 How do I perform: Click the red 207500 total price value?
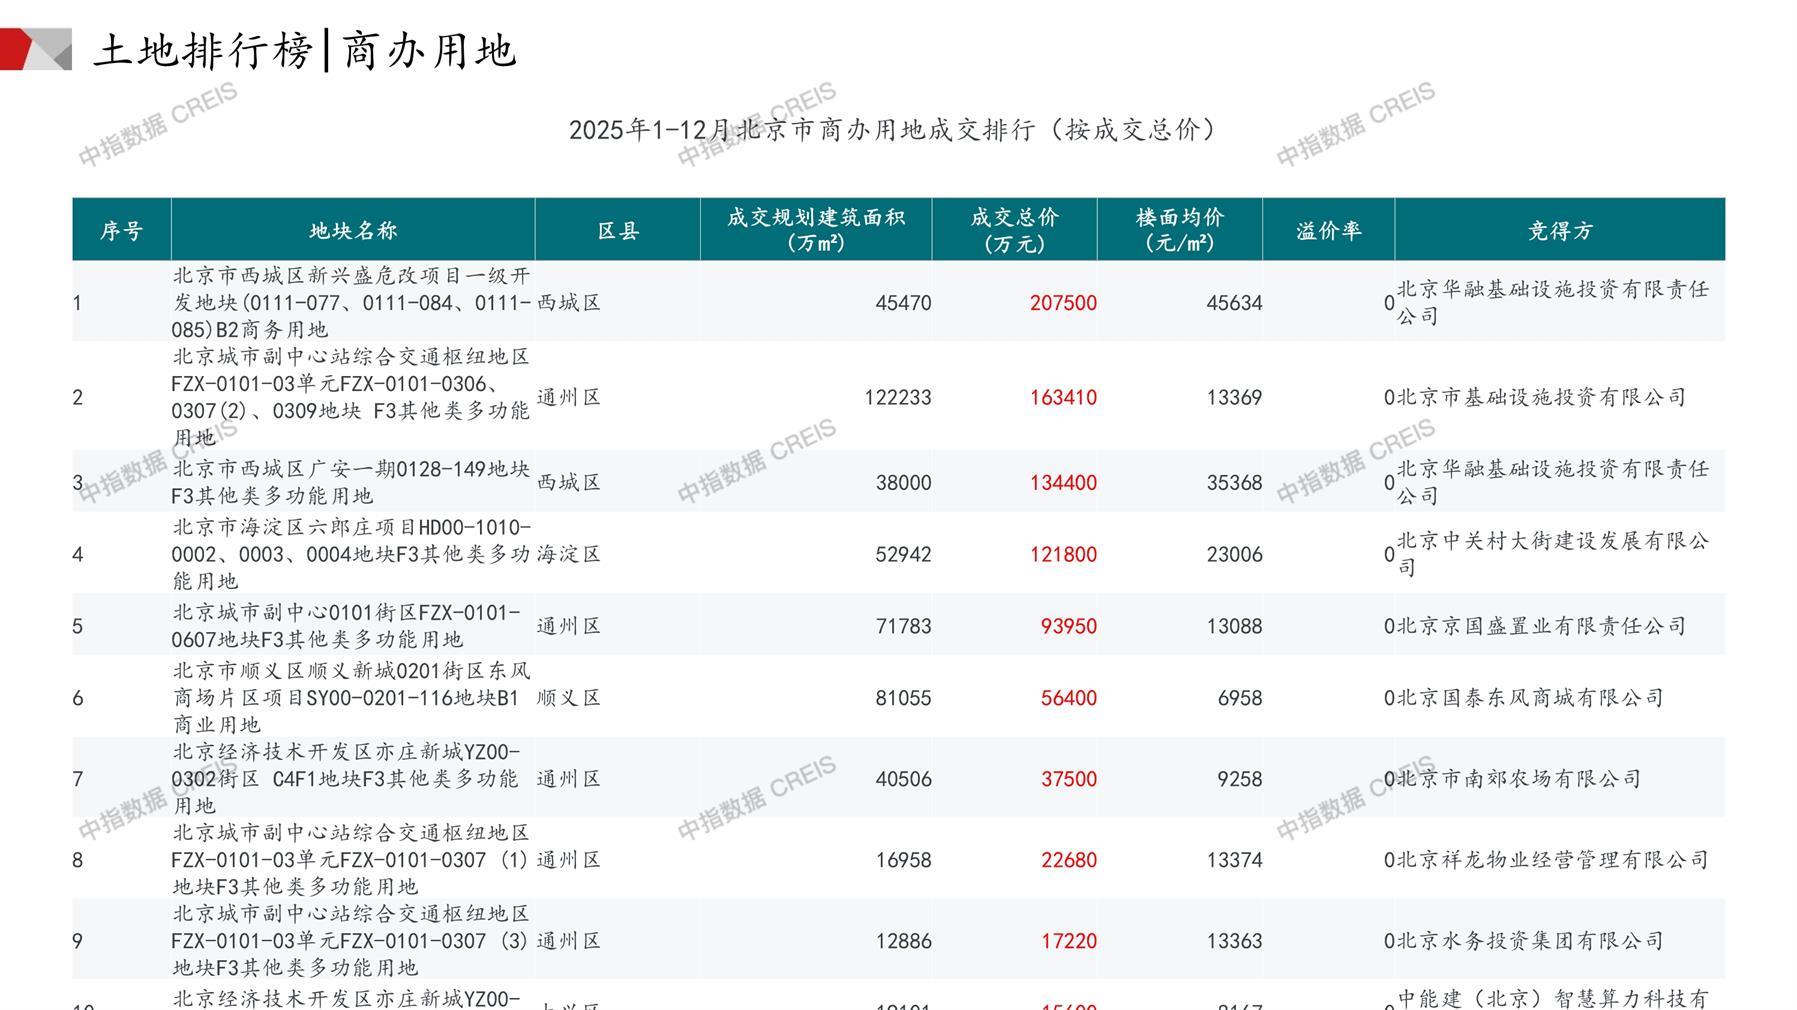(1063, 303)
